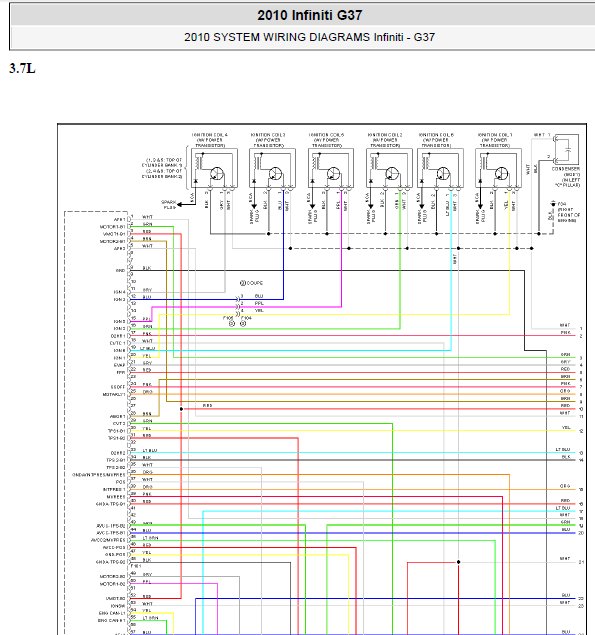Image resolution: width=595 pixels, height=635 pixels.
Task: Click the 'Top of cylinder bank' note text
Action: 162,168
